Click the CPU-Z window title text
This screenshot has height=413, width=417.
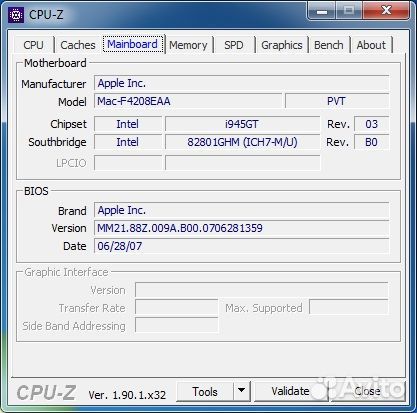tap(46, 15)
